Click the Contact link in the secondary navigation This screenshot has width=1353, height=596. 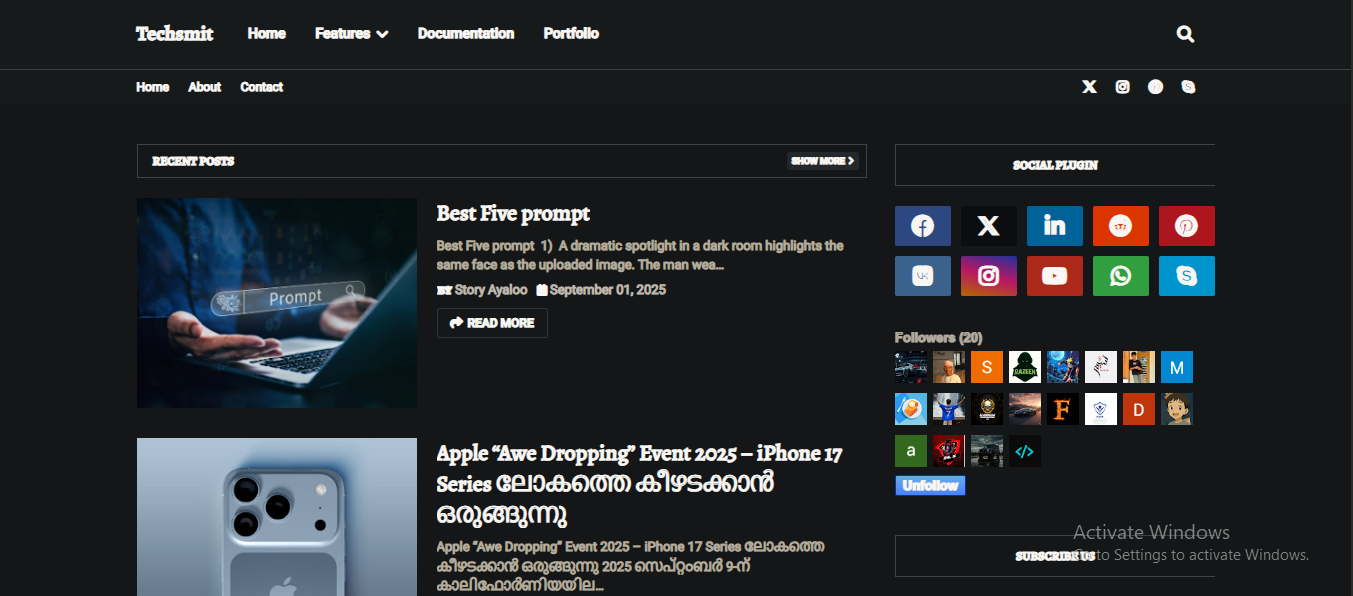pyautogui.click(x=261, y=87)
